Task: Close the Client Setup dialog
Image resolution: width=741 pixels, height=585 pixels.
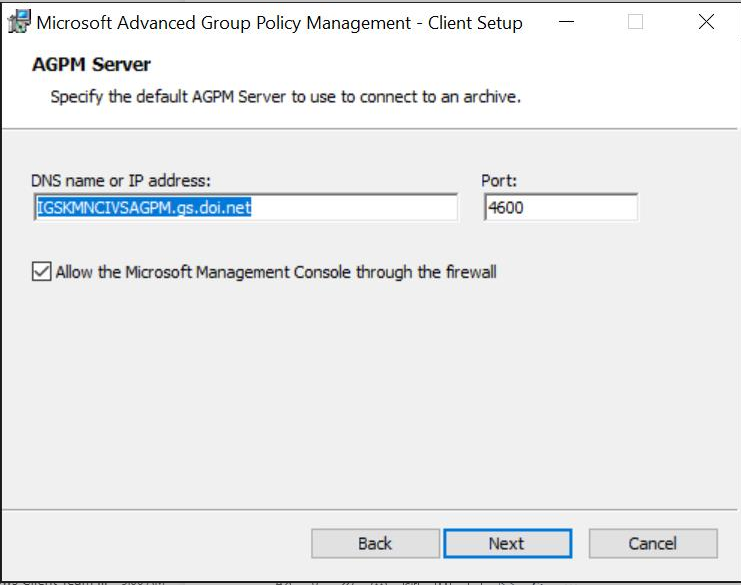Action: coord(706,22)
